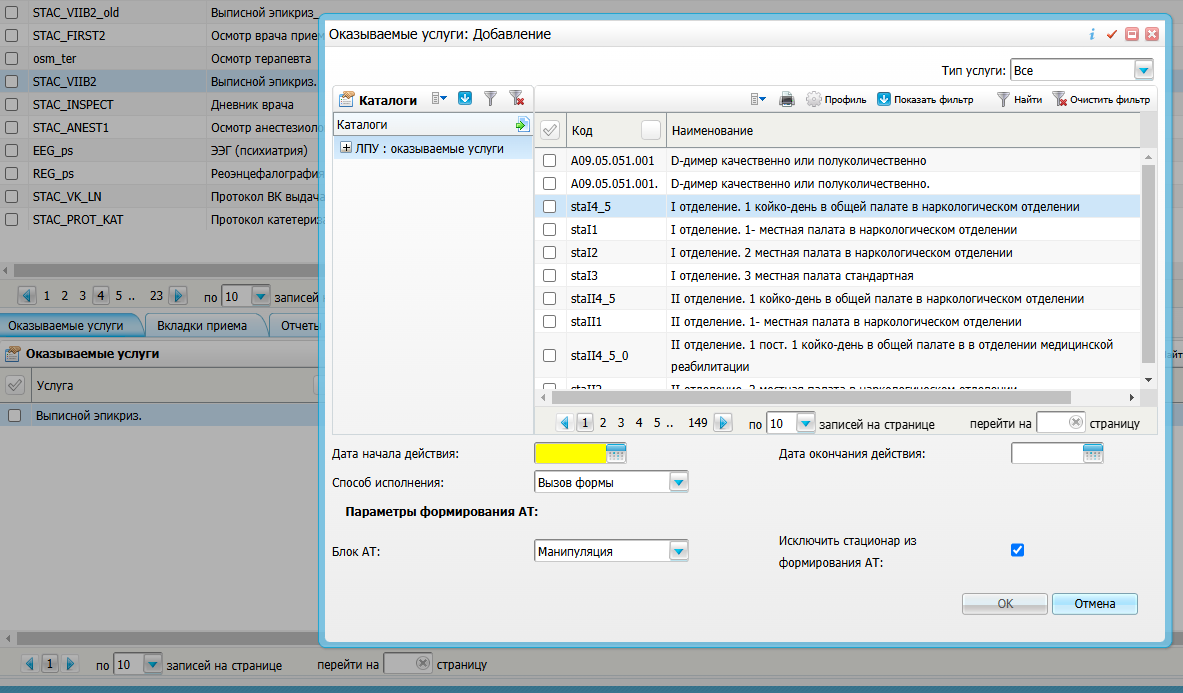Click Очистить фильтр in the services grid toolbar
Image resolution: width=1183 pixels, height=693 pixels.
pos(1101,99)
